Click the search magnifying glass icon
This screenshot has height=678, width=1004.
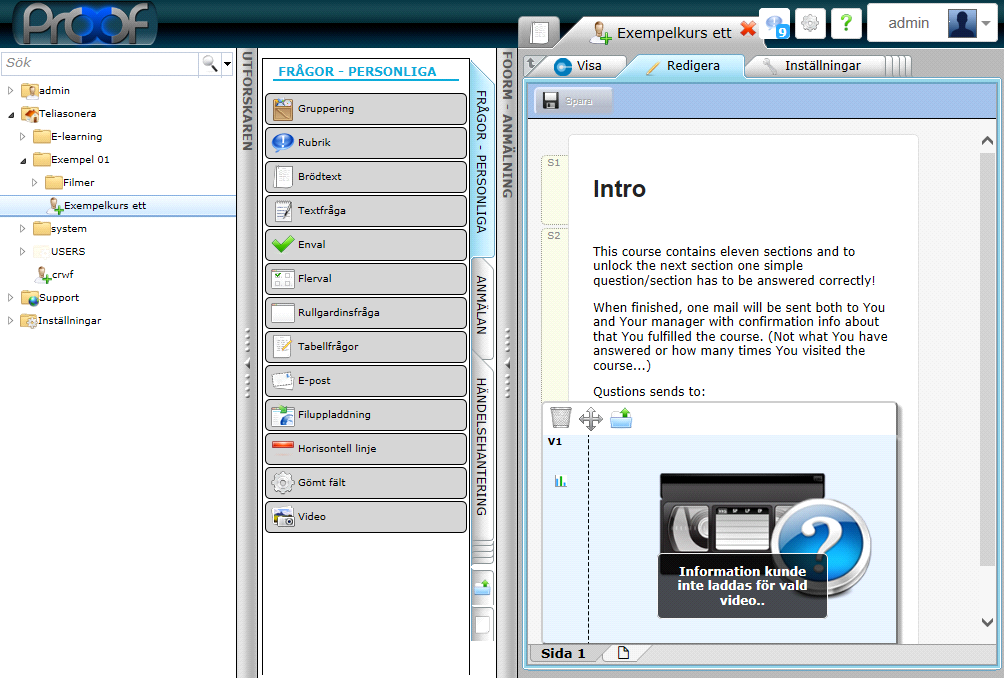tap(210, 63)
